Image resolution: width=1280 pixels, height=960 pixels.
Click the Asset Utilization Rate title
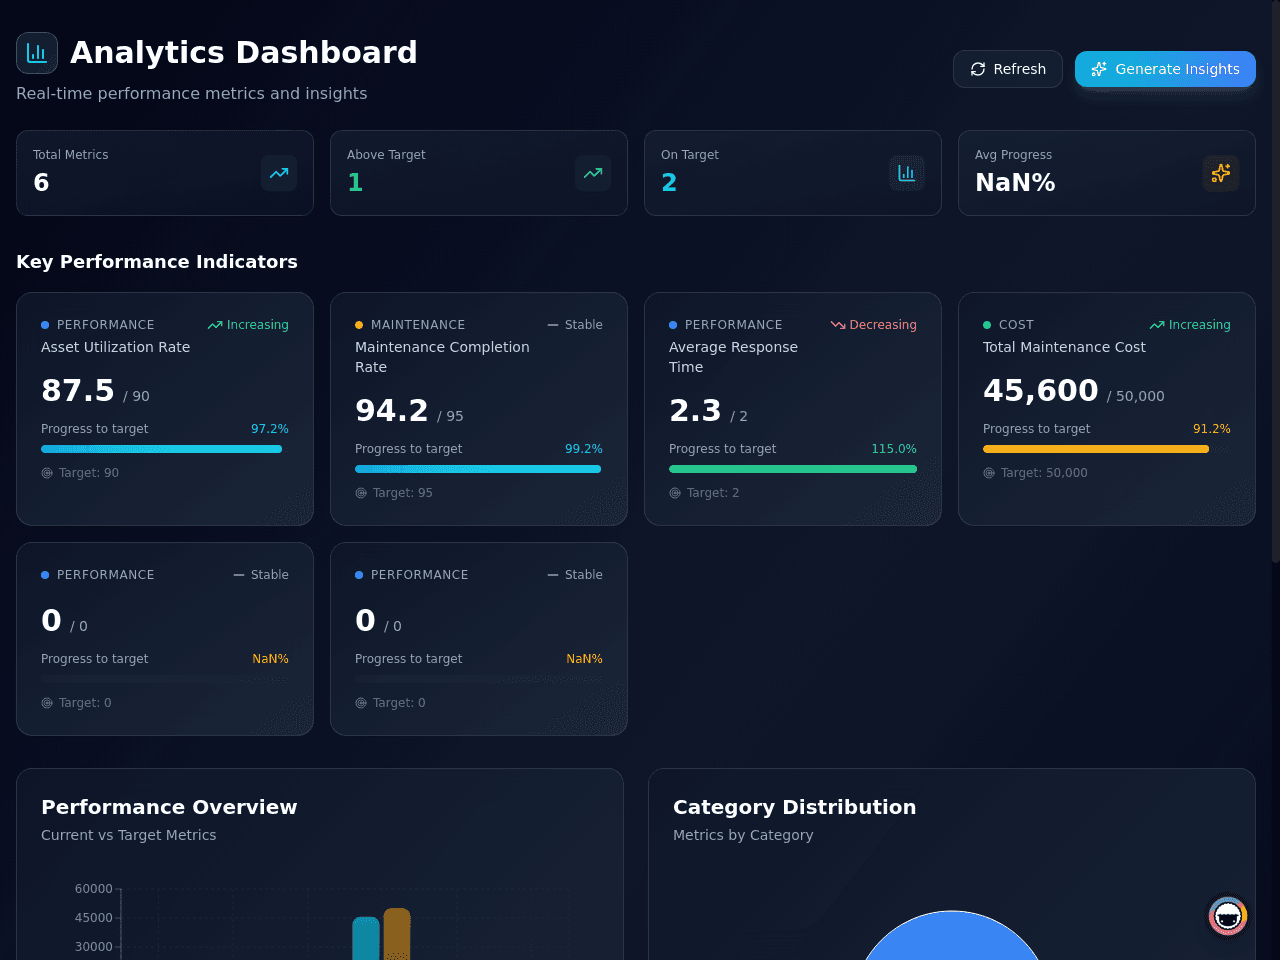(x=115, y=347)
